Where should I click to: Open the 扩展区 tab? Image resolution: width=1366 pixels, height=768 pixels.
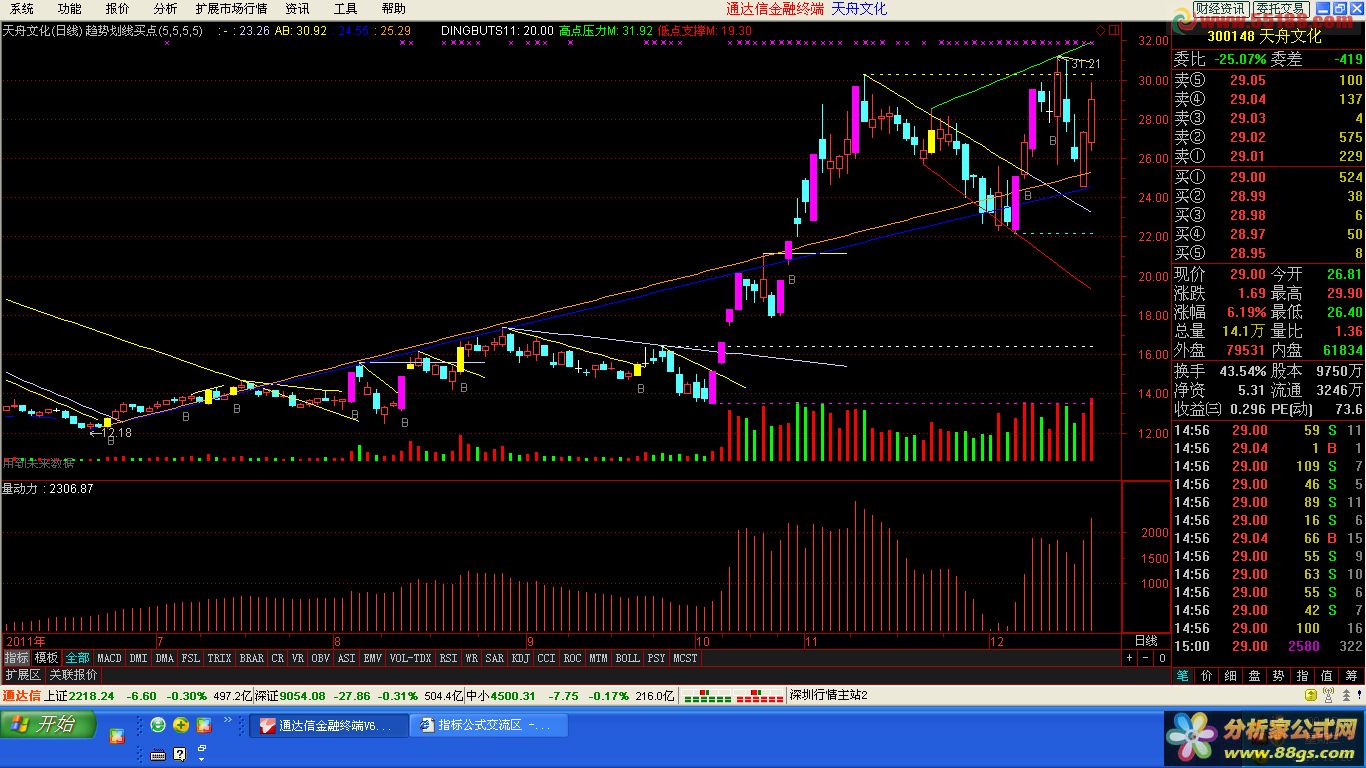click(23, 675)
